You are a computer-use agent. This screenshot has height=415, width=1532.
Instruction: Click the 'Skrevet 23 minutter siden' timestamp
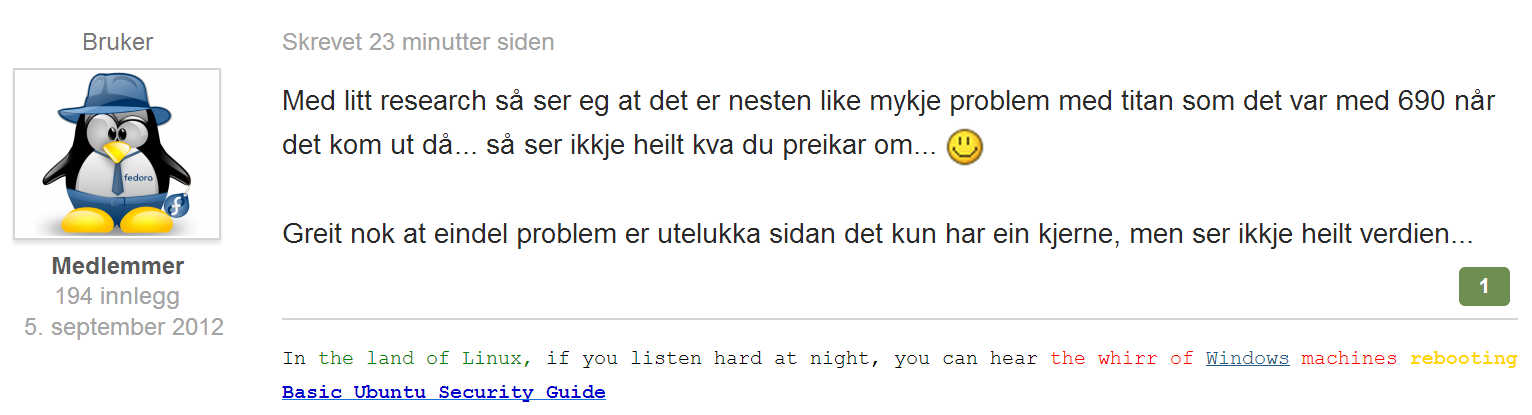coord(418,42)
